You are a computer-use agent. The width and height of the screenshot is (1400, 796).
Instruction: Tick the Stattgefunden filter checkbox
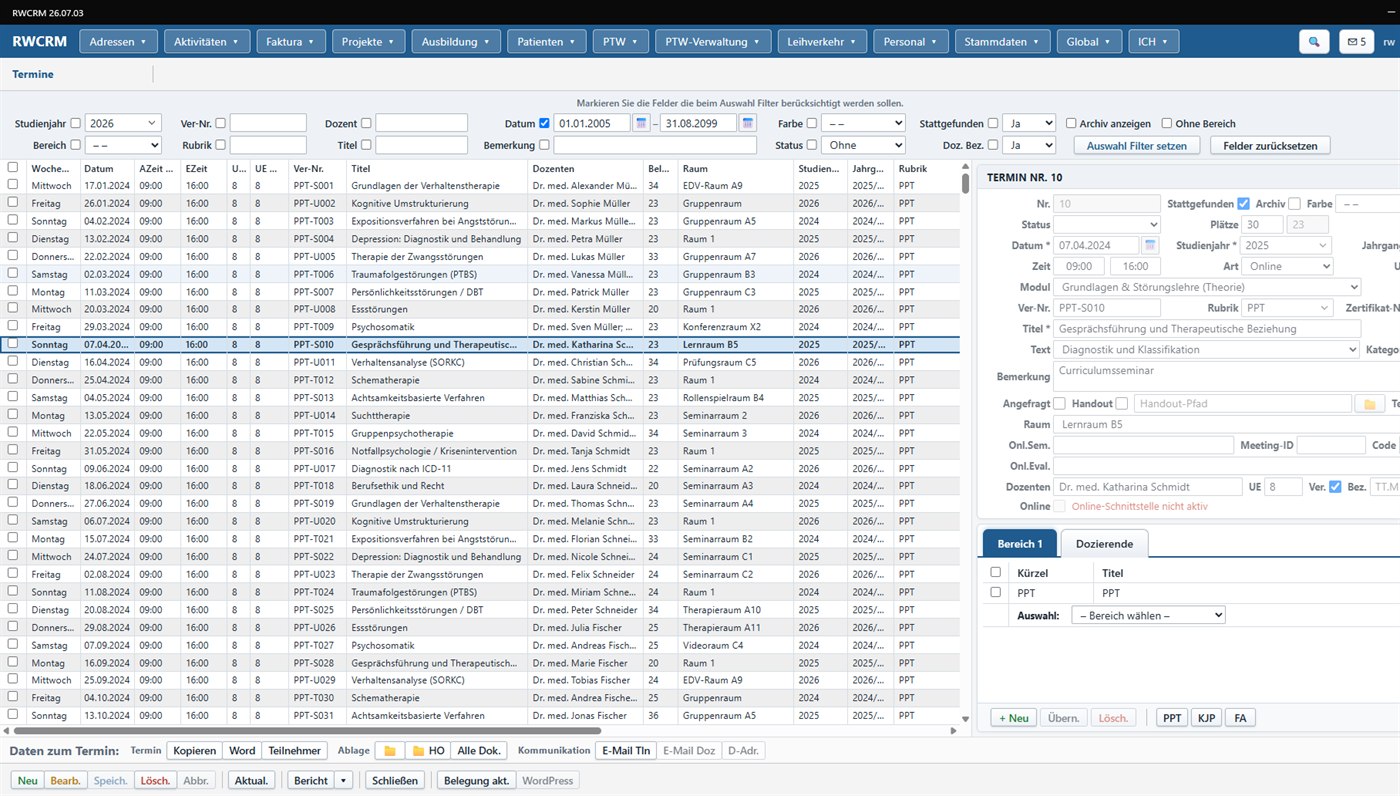(993, 124)
